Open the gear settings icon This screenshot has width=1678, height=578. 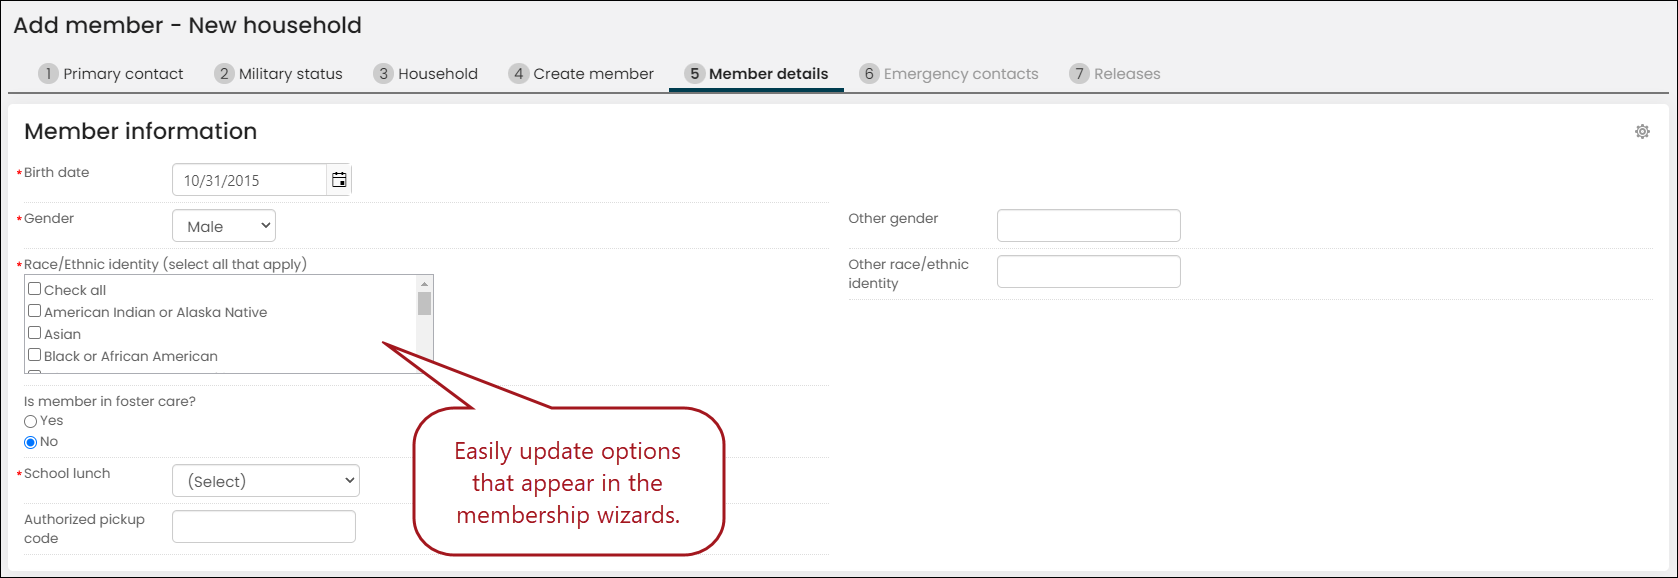pos(1642,131)
